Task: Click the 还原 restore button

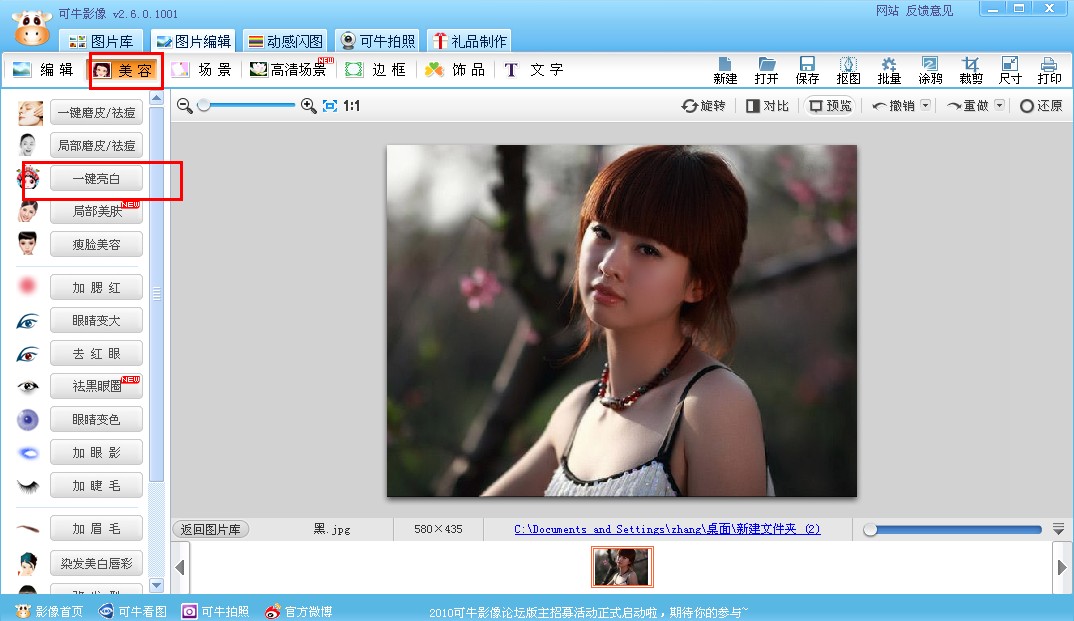Action: tap(1041, 106)
